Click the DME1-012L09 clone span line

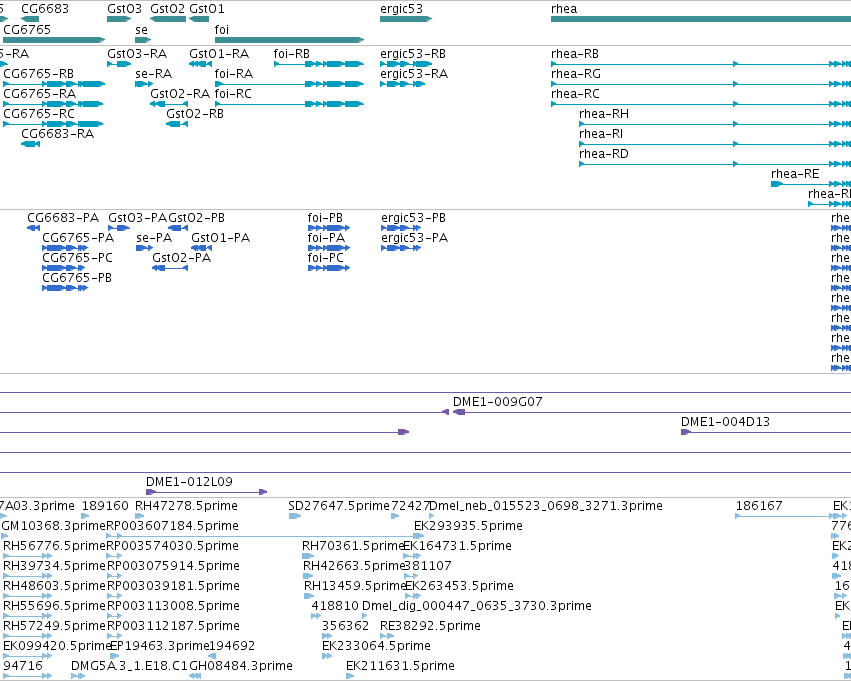(207, 492)
